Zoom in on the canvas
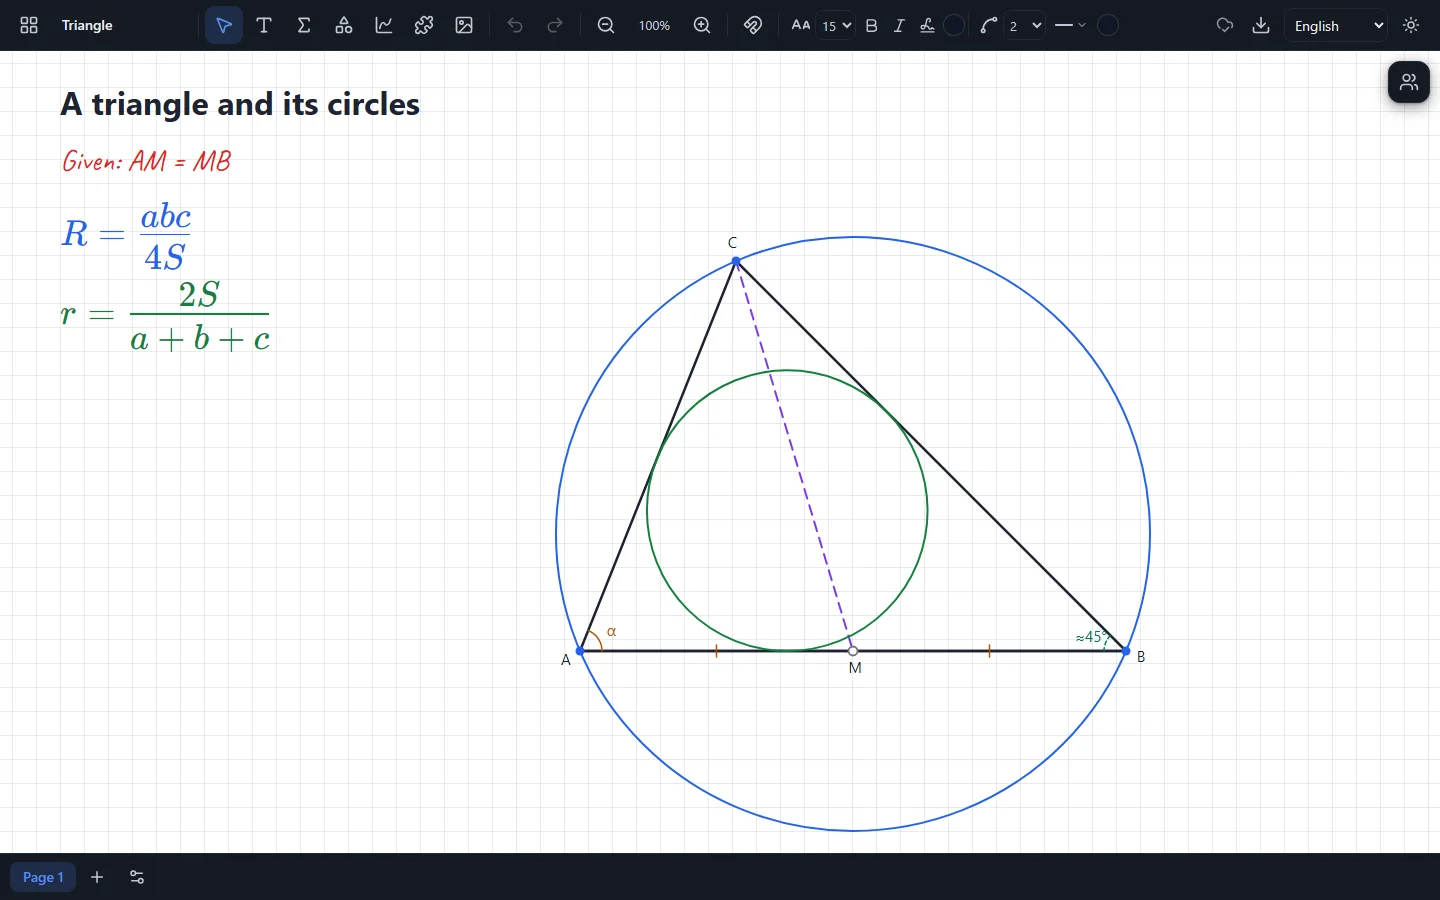The image size is (1440, 900). click(x=702, y=25)
